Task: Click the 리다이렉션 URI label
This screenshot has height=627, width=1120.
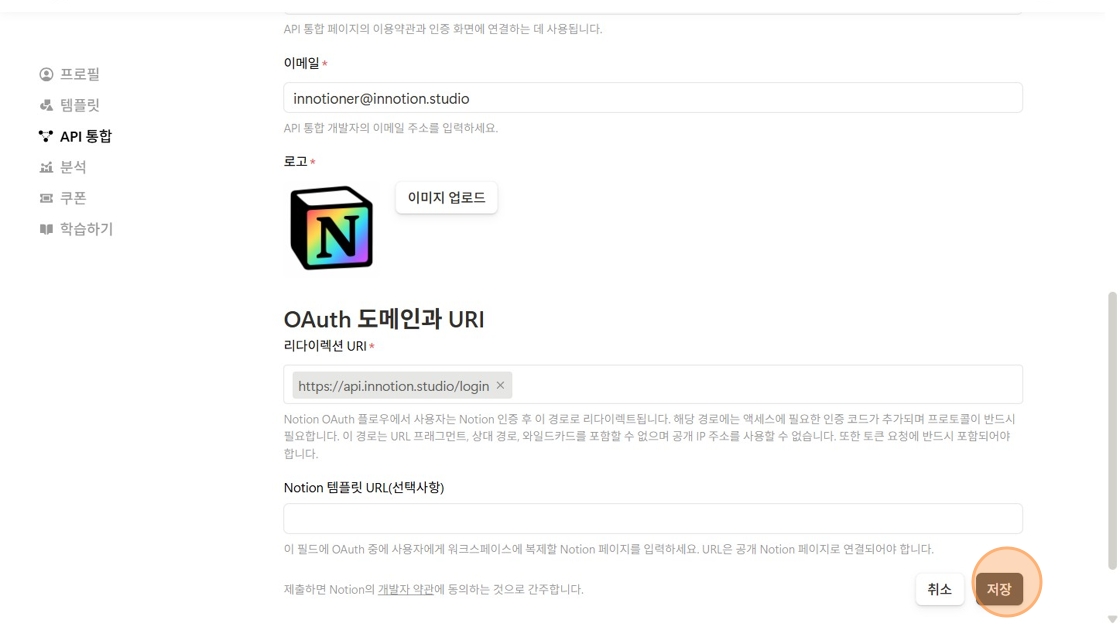Action: point(325,346)
